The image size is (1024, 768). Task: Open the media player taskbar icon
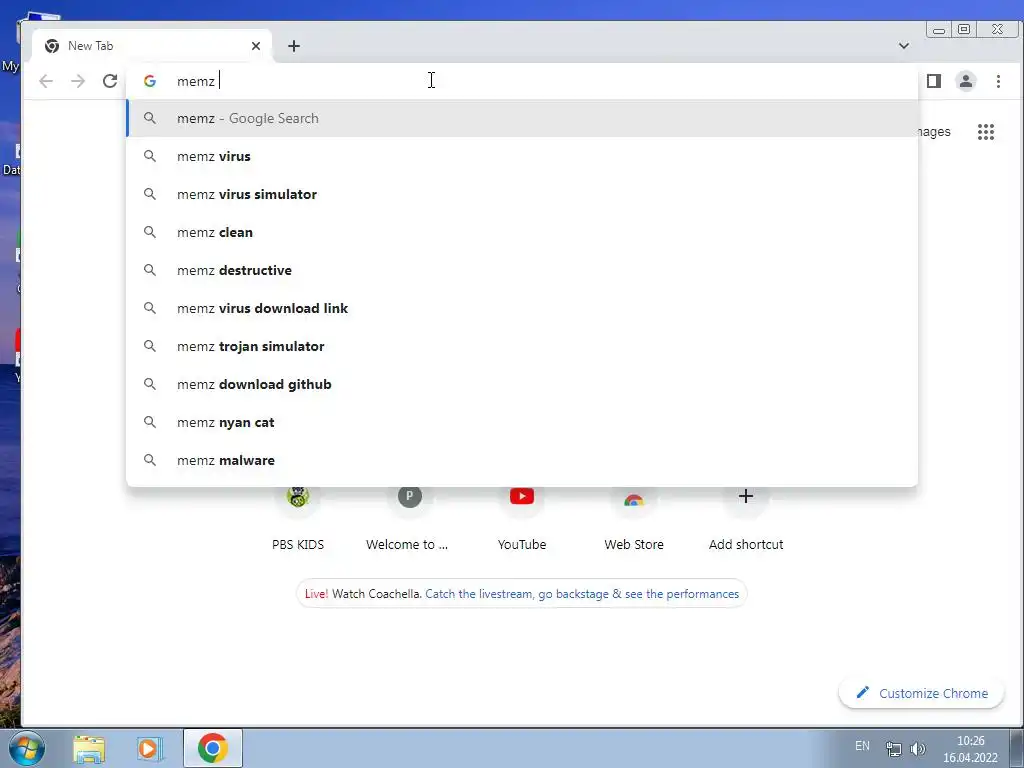150,749
